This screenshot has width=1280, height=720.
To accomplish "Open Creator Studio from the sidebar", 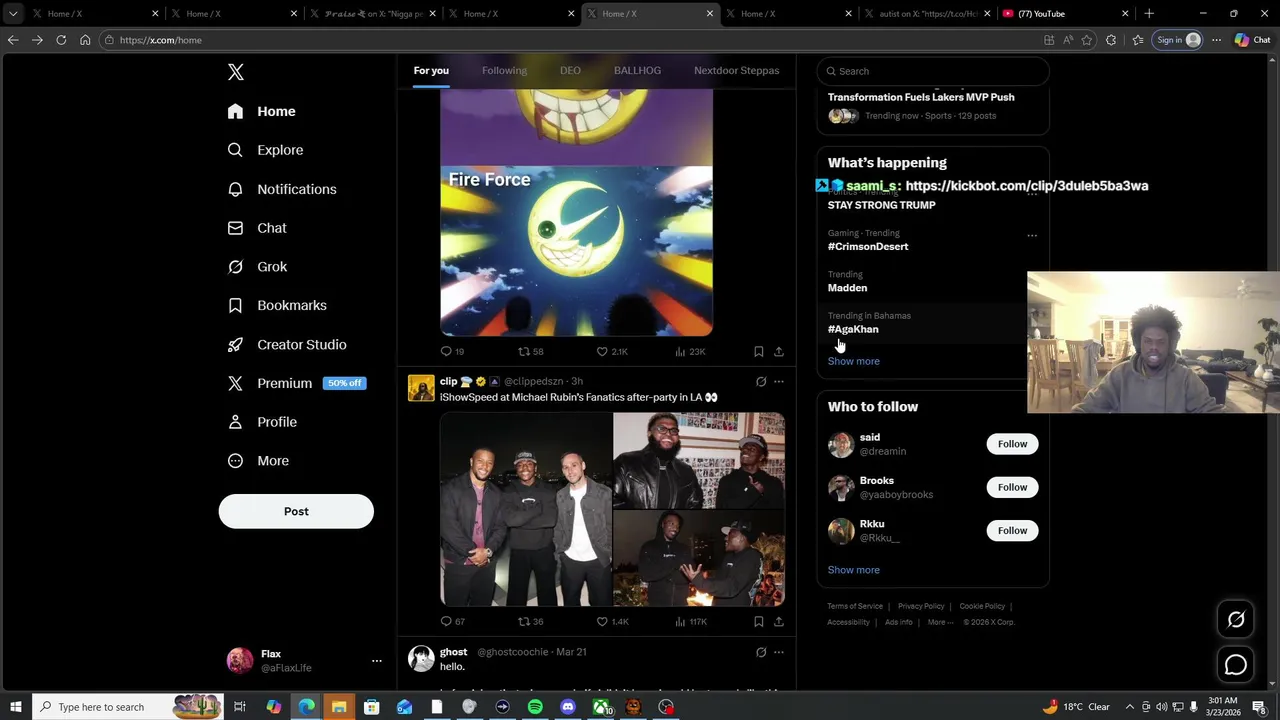I will tap(288, 344).
